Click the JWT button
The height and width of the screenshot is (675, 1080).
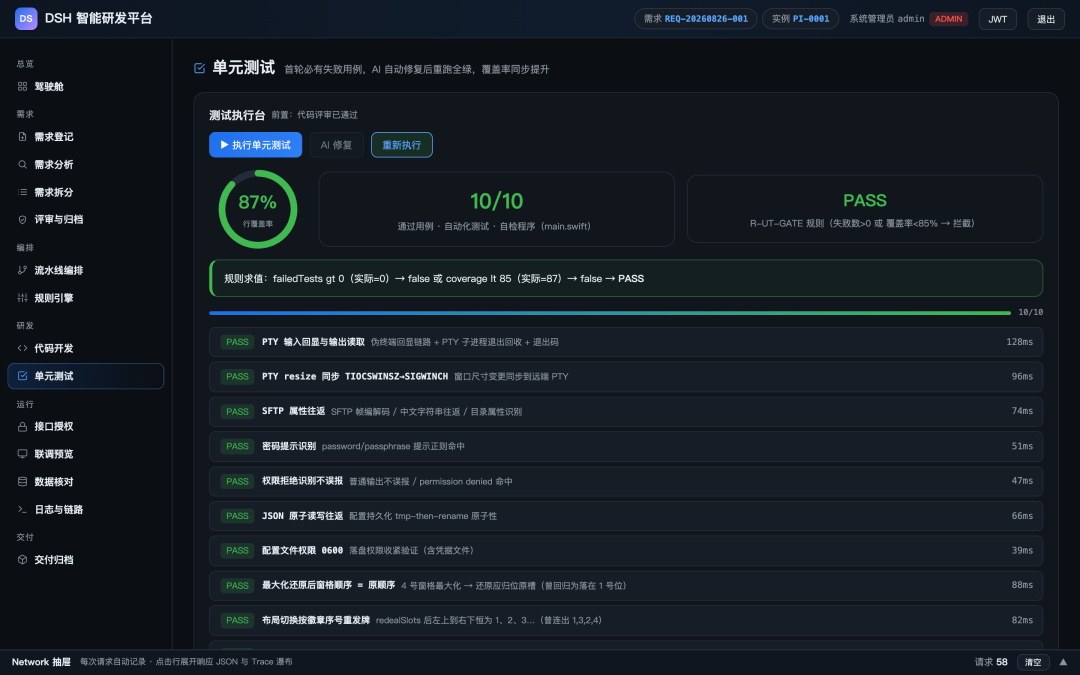997,19
